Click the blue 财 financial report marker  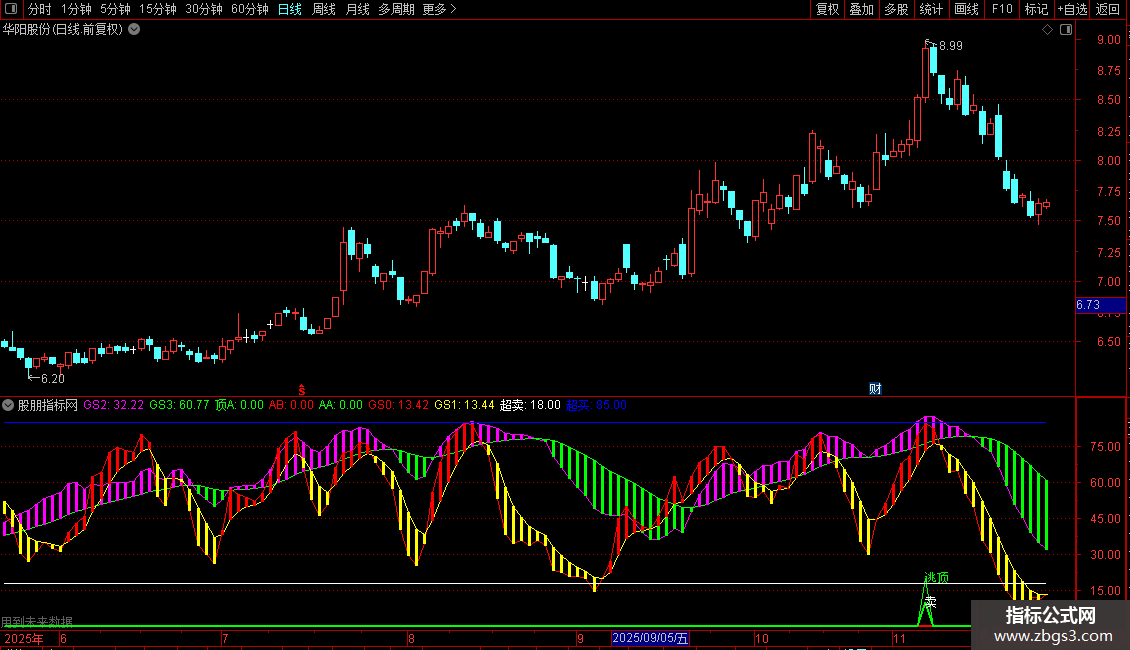pyautogui.click(x=875, y=388)
